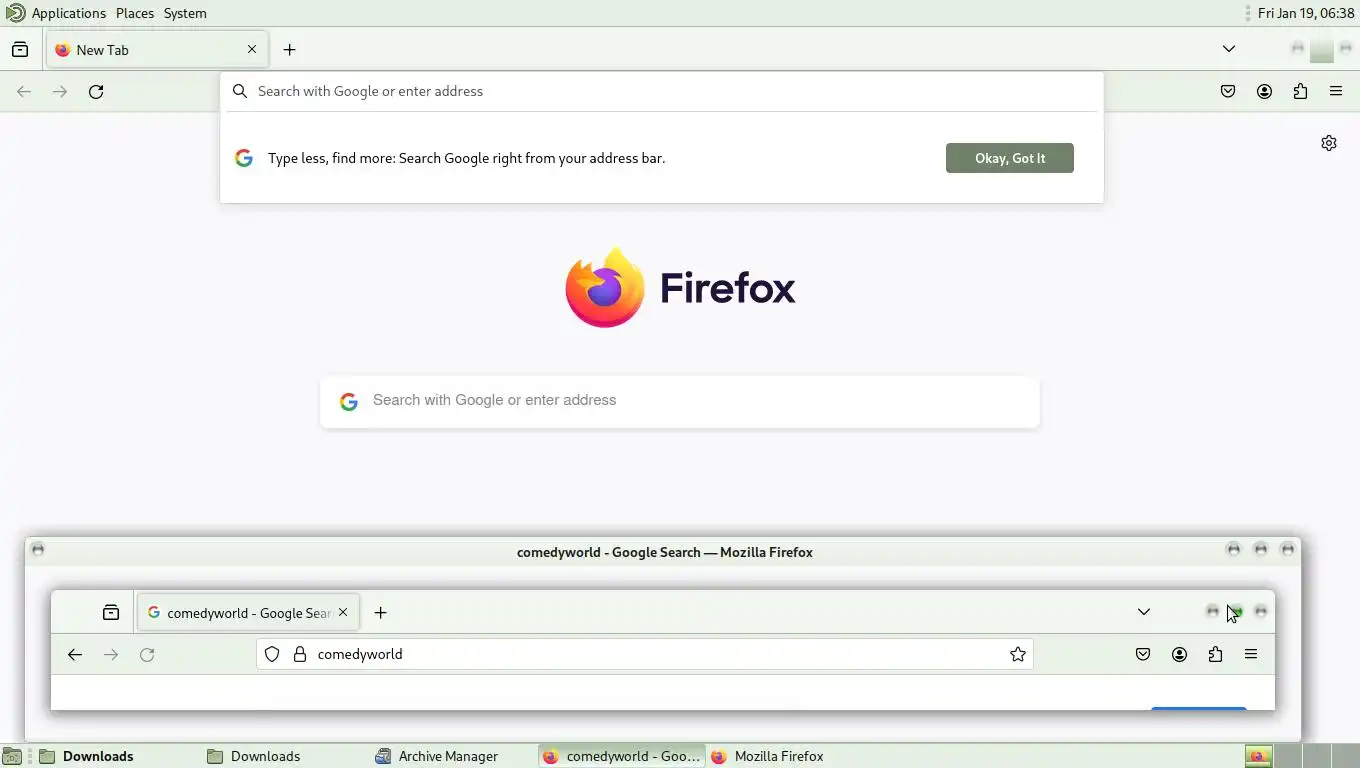Close the New Tab tab
This screenshot has height=768, width=1360.
[x=252, y=49]
